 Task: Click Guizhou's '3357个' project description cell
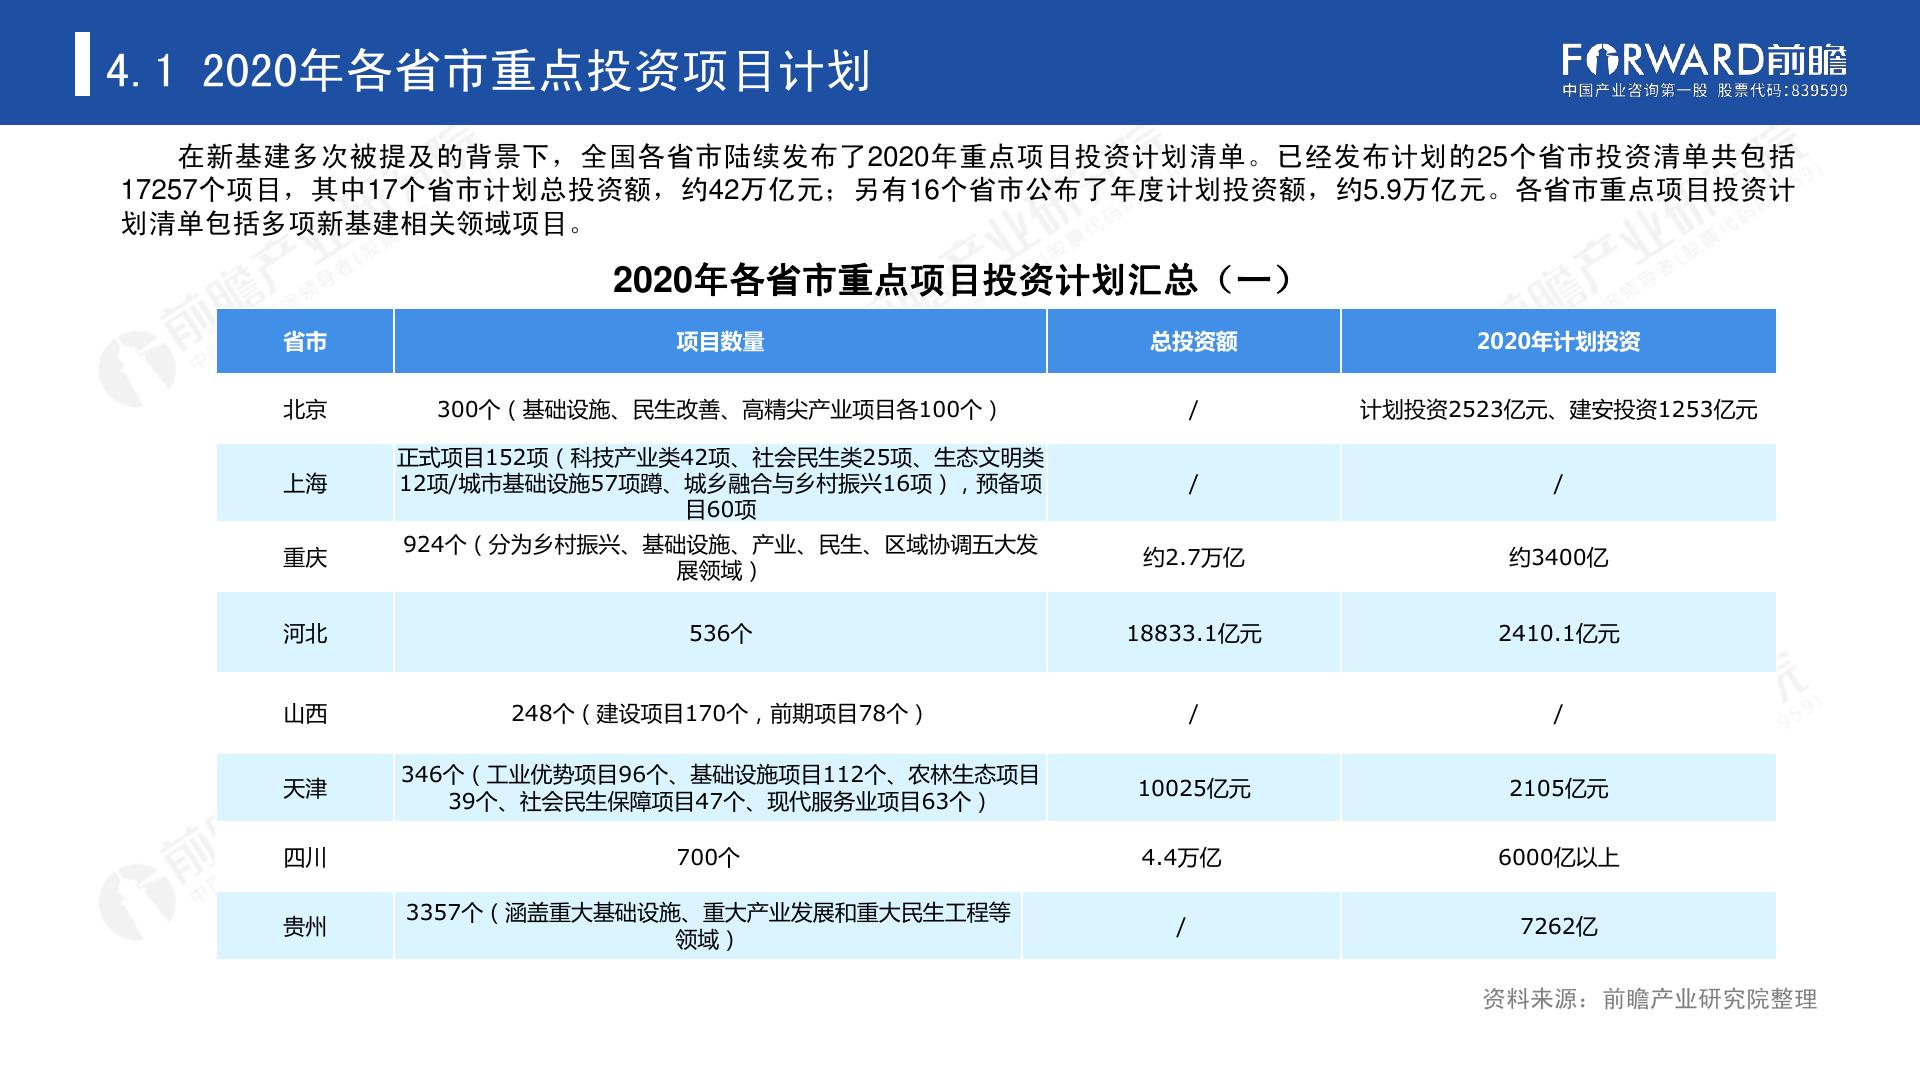(x=708, y=926)
